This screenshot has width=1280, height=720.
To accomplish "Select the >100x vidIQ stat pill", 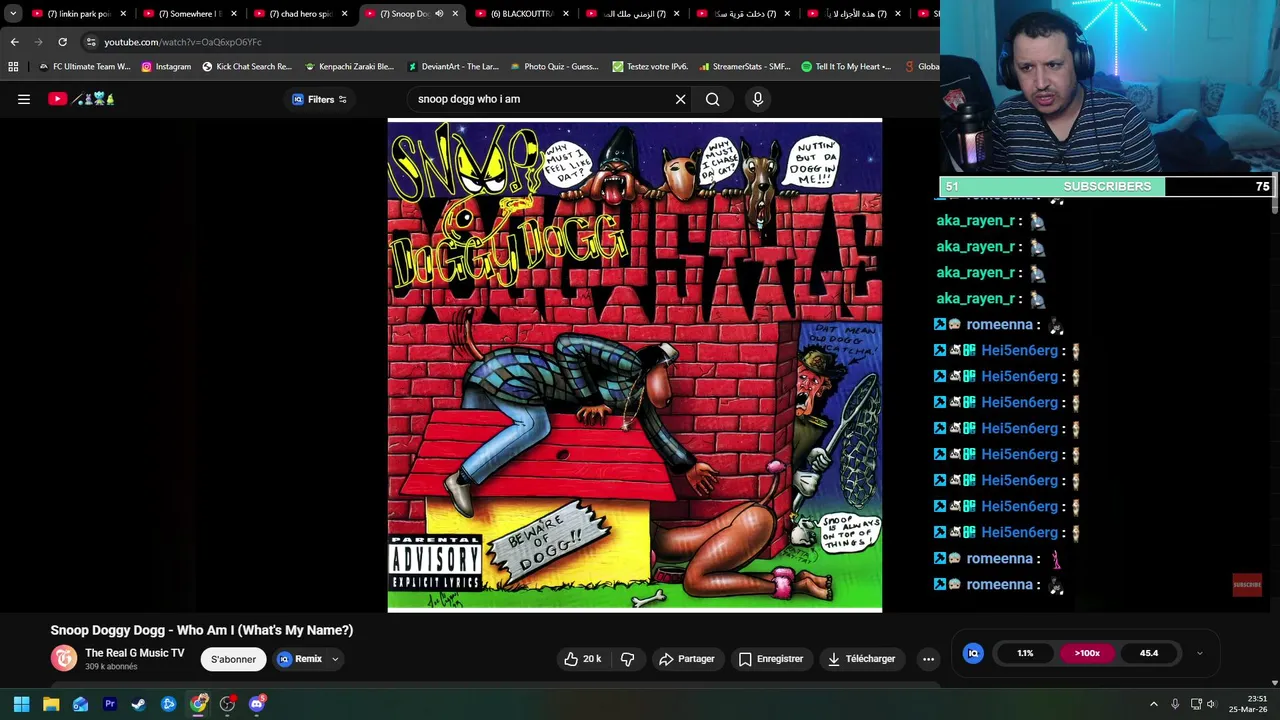I will click(x=1087, y=653).
